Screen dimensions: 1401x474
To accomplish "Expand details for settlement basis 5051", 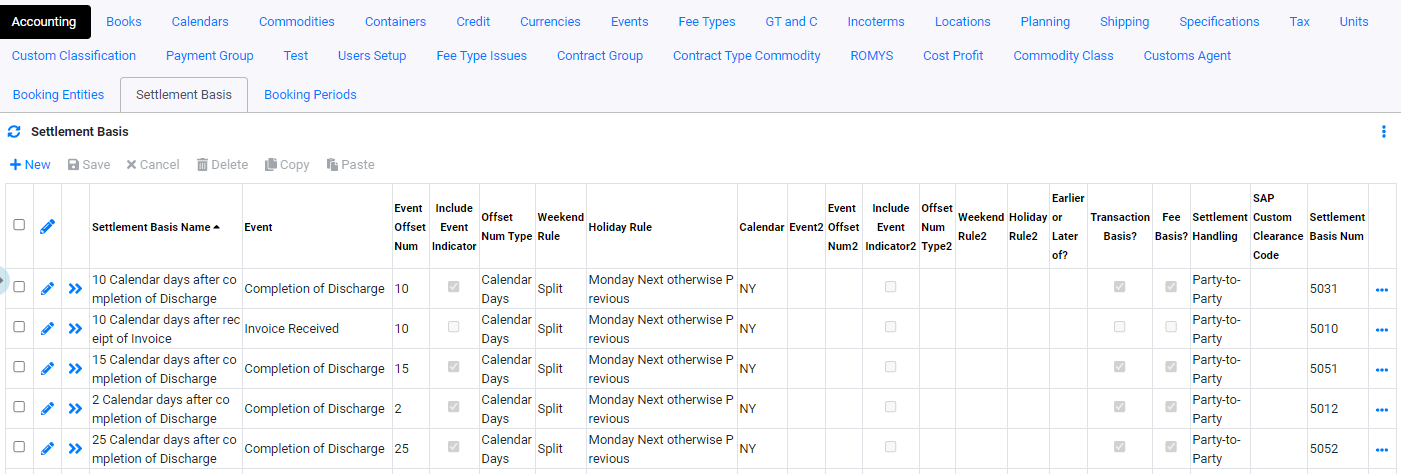I will (x=75, y=368).
